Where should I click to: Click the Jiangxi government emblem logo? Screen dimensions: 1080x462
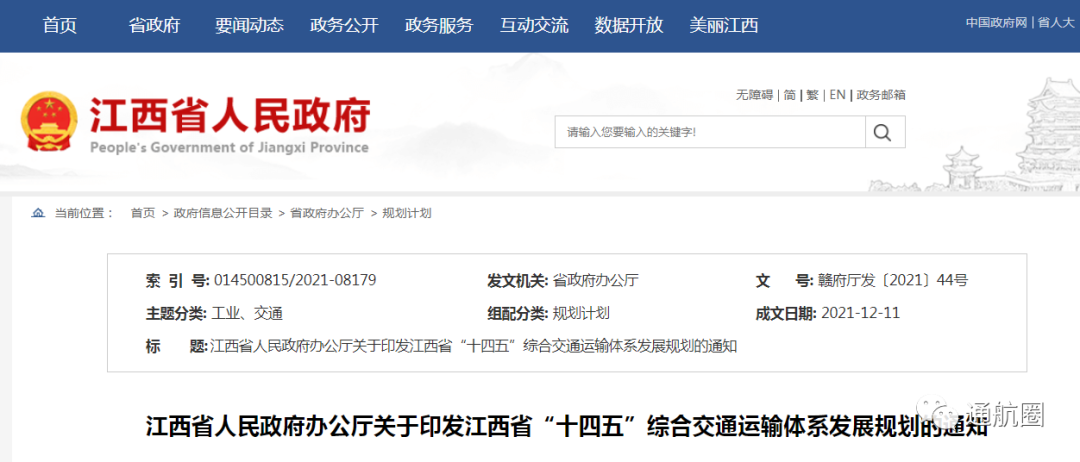tap(50, 121)
